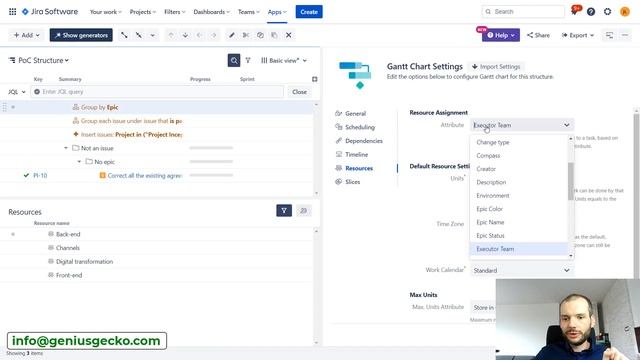
Task: Open the user profile avatar
Action: pyautogui.click(x=624, y=12)
